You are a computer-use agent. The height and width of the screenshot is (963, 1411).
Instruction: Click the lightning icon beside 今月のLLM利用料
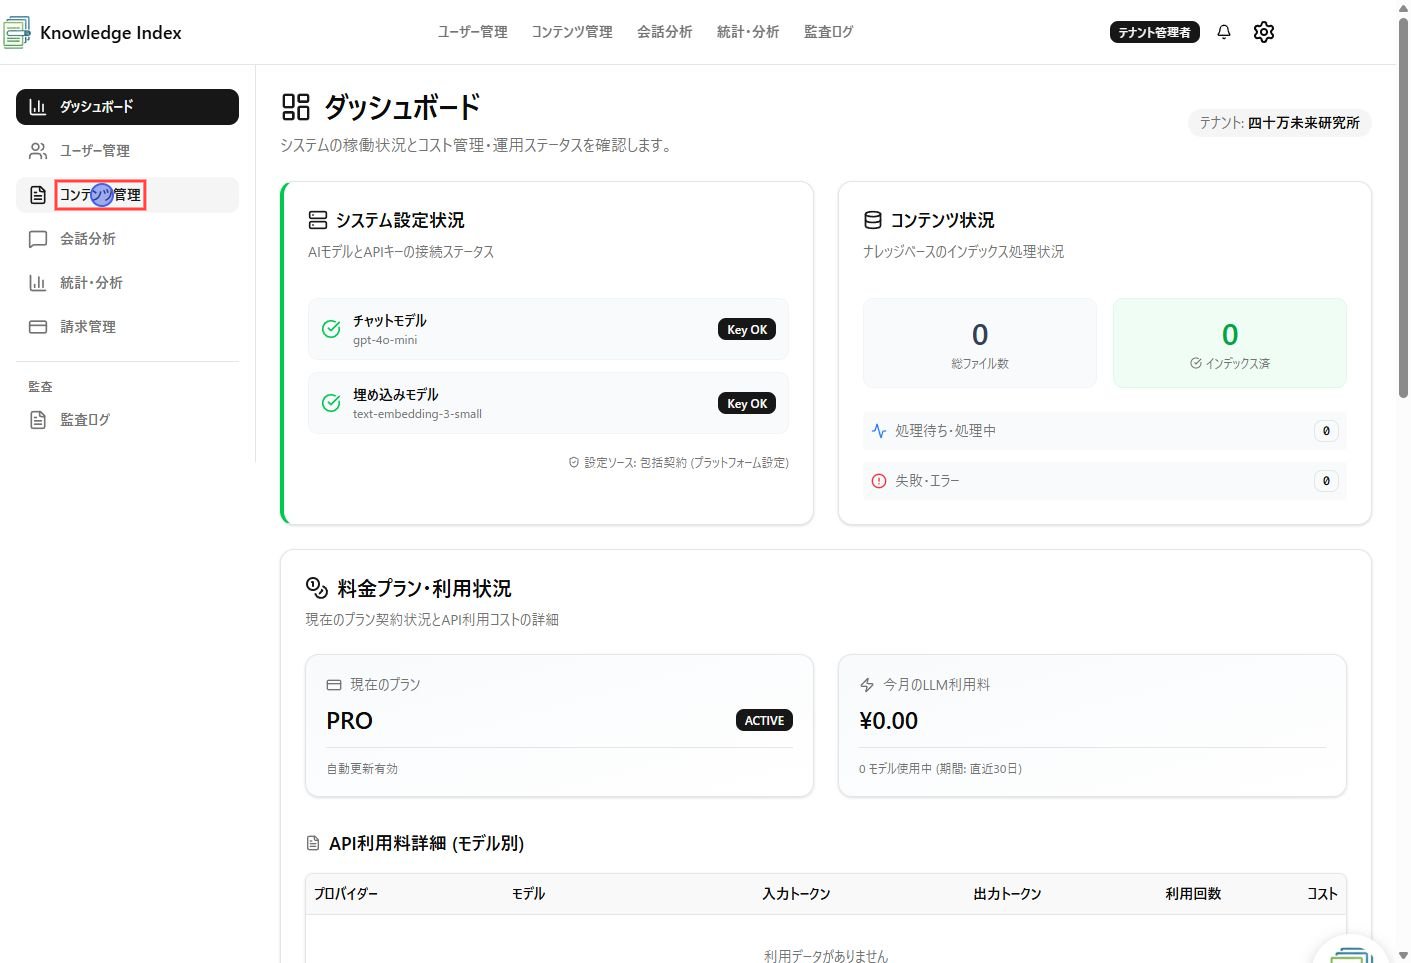pos(867,685)
